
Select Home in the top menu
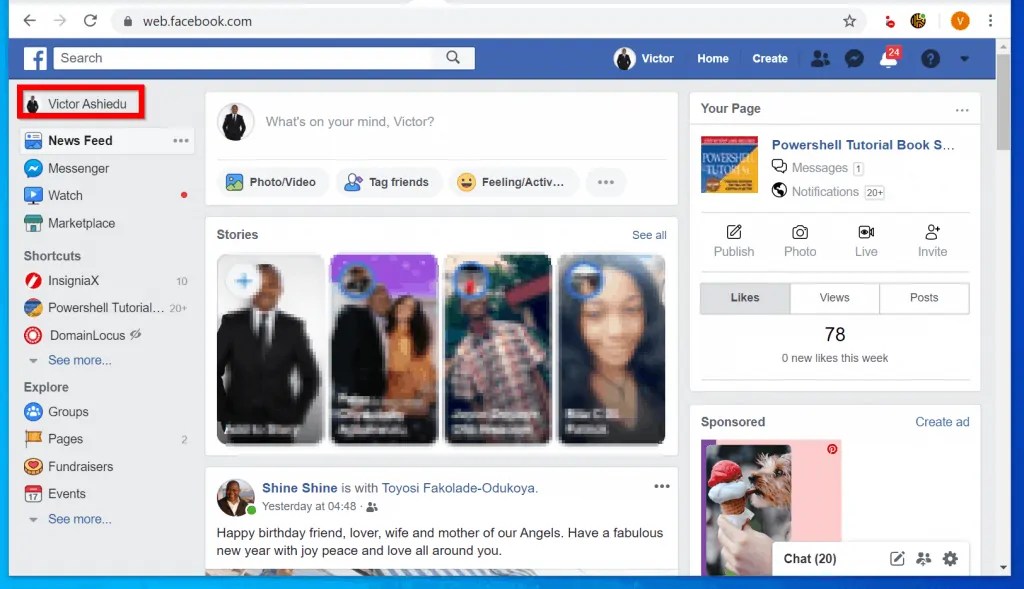click(x=712, y=58)
